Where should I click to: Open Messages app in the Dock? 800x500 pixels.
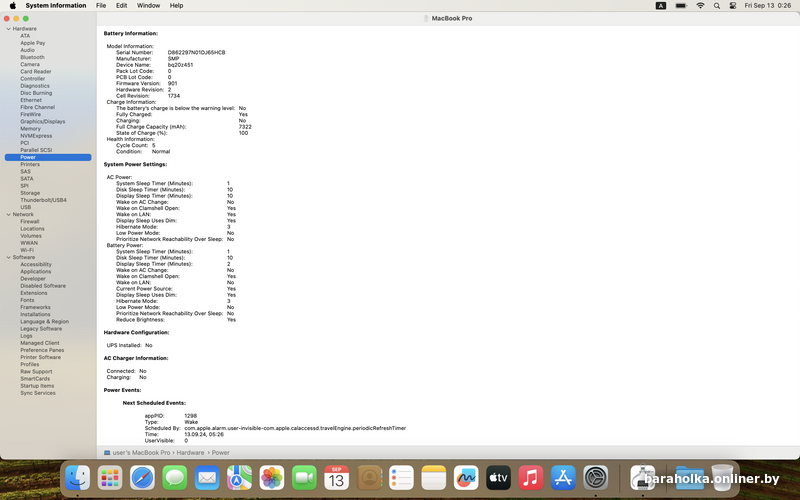pyautogui.click(x=174, y=478)
